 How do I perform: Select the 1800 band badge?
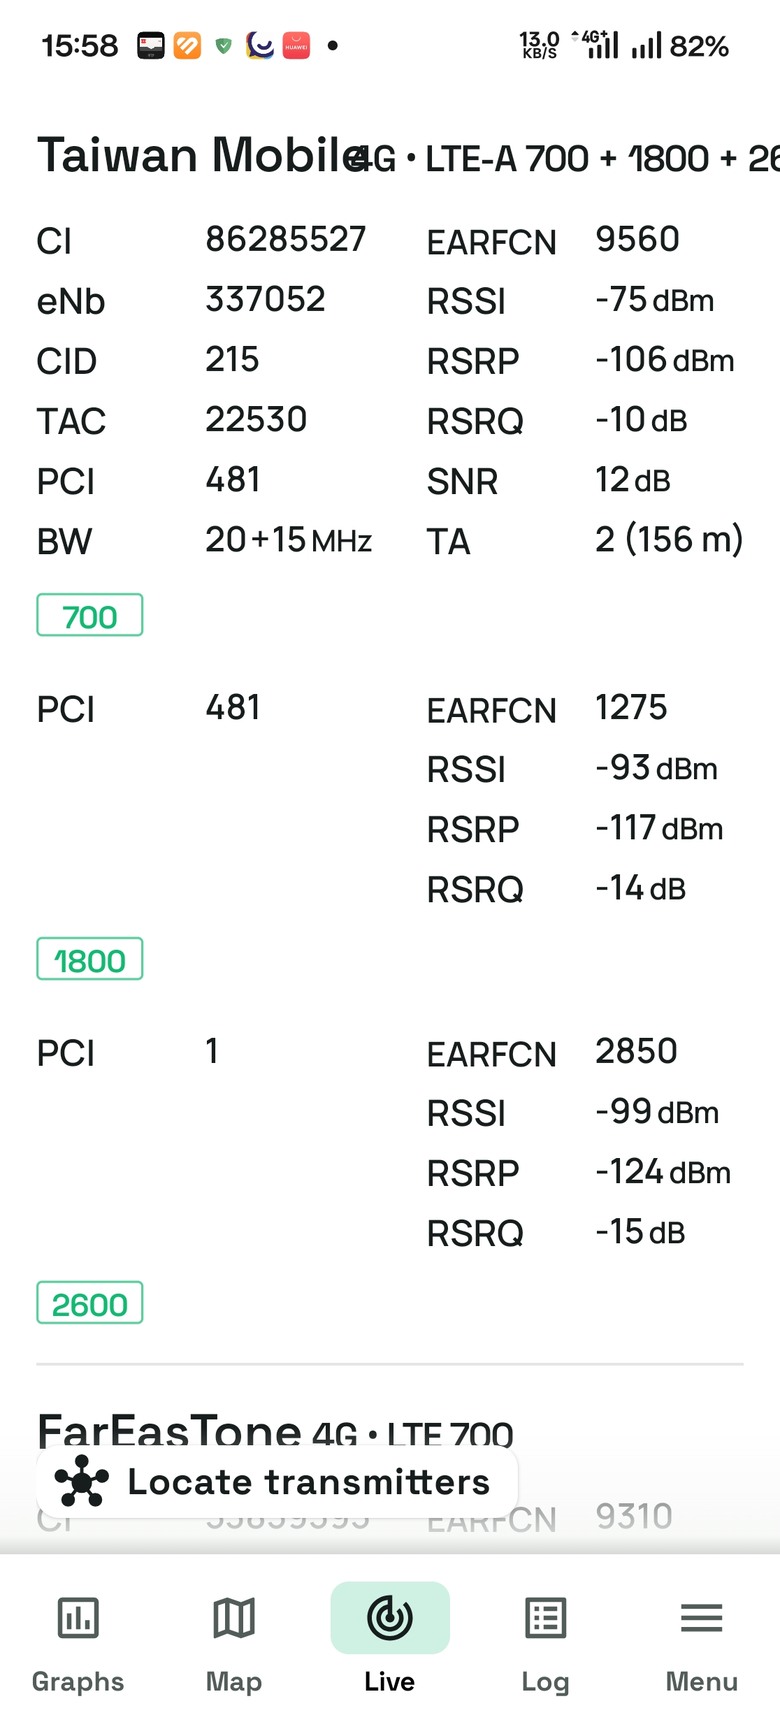pyautogui.click(x=90, y=959)
